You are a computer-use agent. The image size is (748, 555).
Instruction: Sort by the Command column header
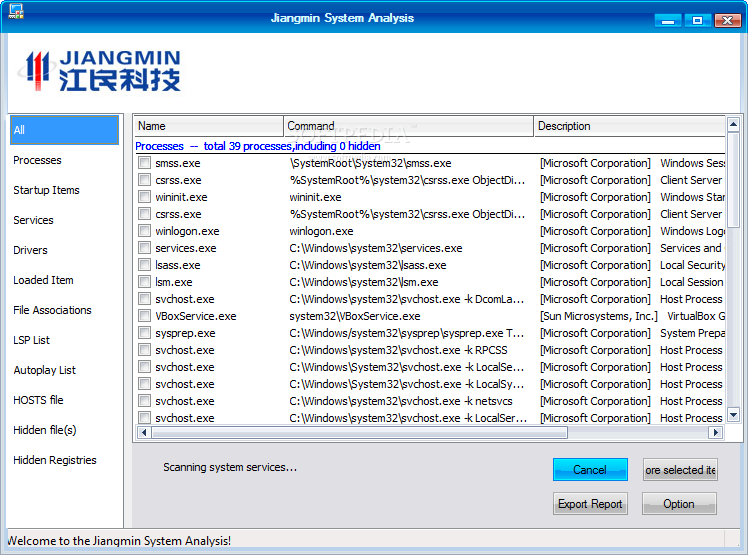coord(409,126)
